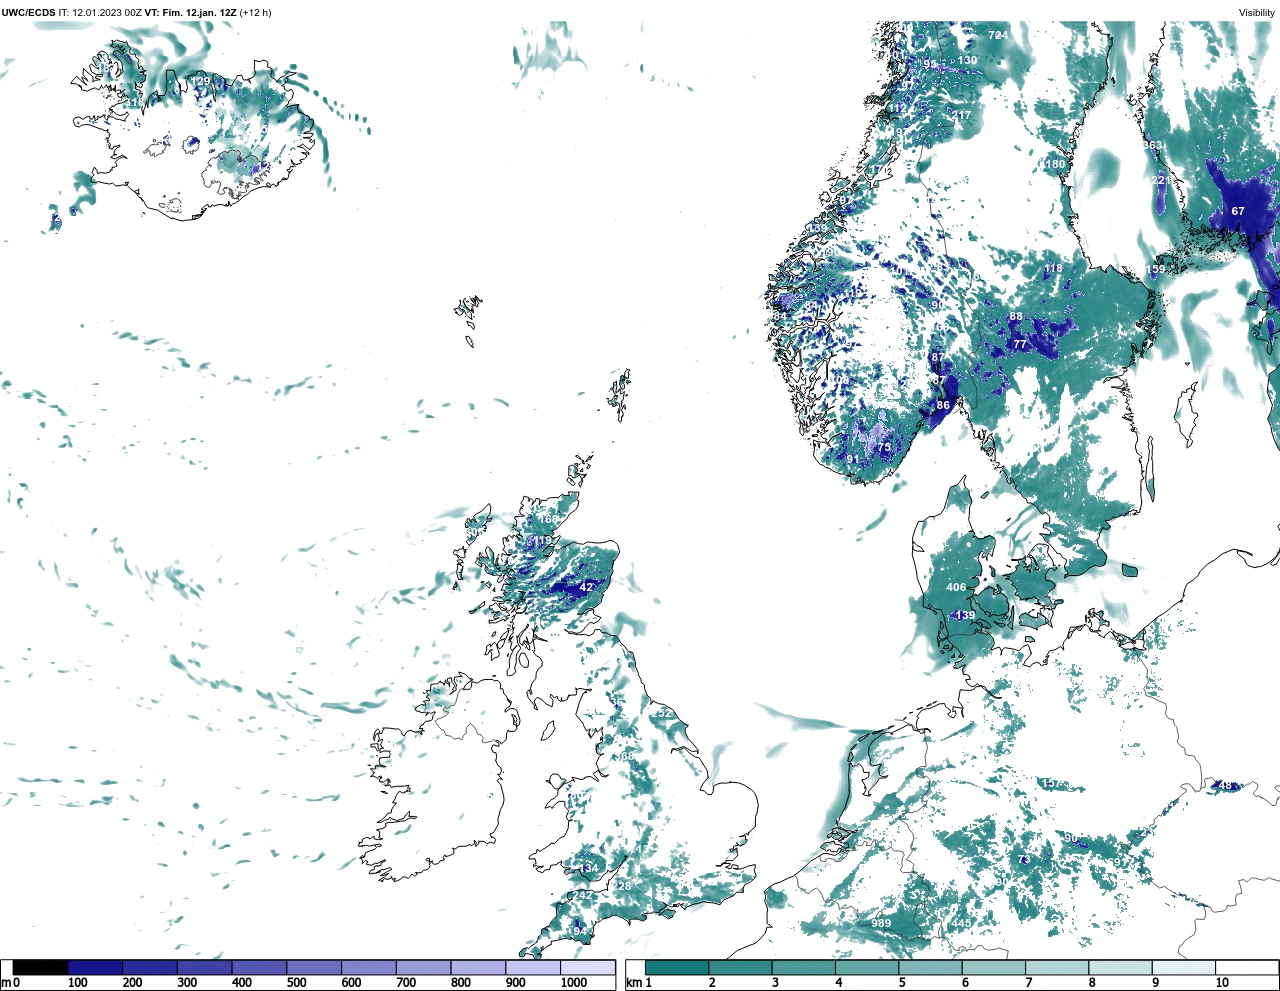
Task: Click the 300–400 m legend swatch
Action: tap(205, 967)
